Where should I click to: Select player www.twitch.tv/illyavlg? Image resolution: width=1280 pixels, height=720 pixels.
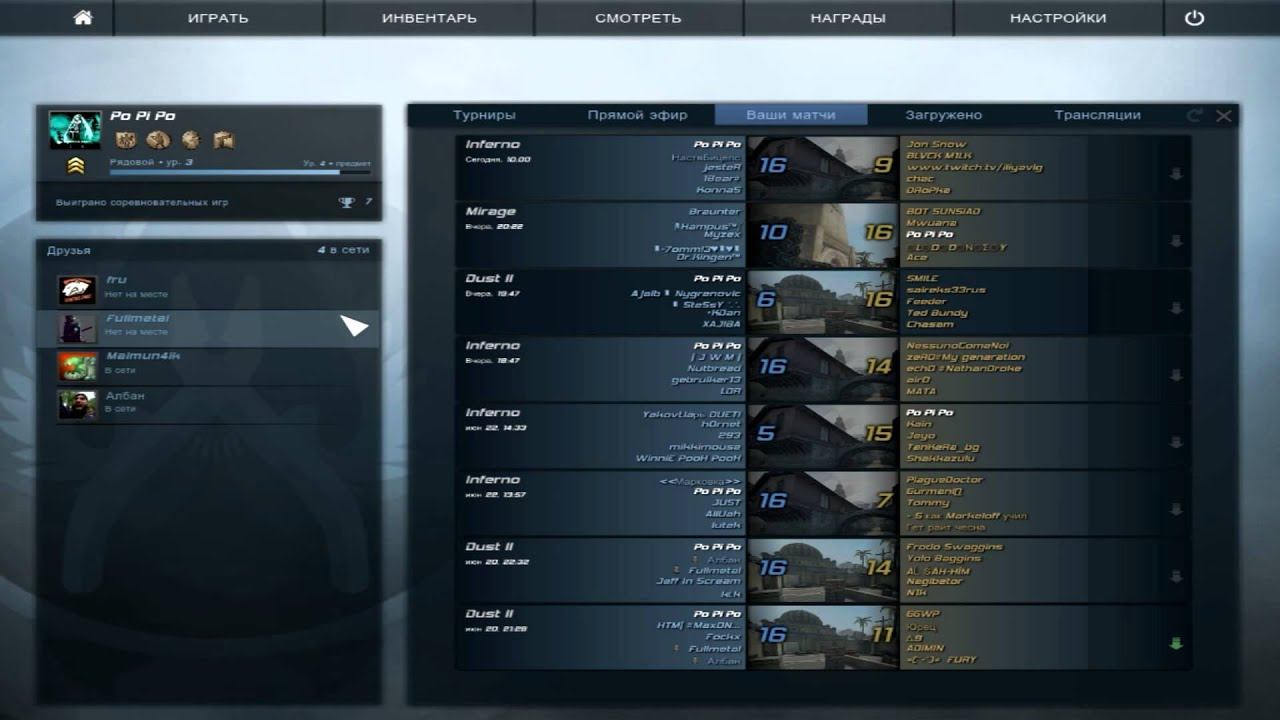tap(974, 167)
